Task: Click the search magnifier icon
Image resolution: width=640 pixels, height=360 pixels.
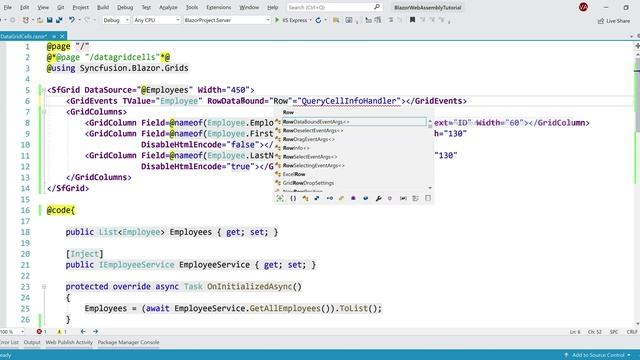Action: point(377,7)
